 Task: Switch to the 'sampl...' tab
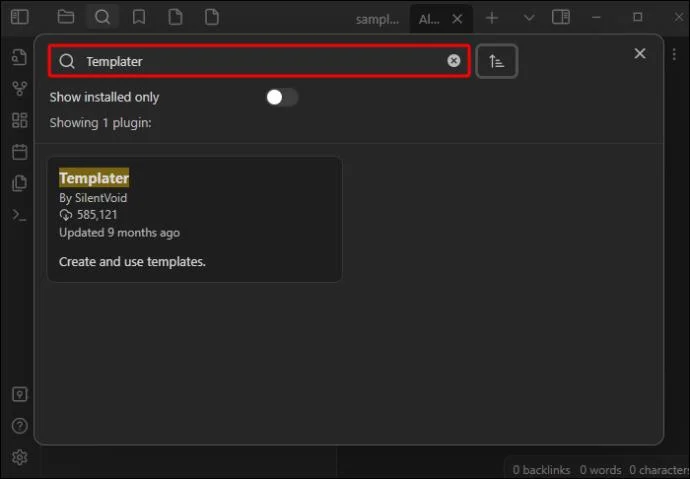[378, 19]
